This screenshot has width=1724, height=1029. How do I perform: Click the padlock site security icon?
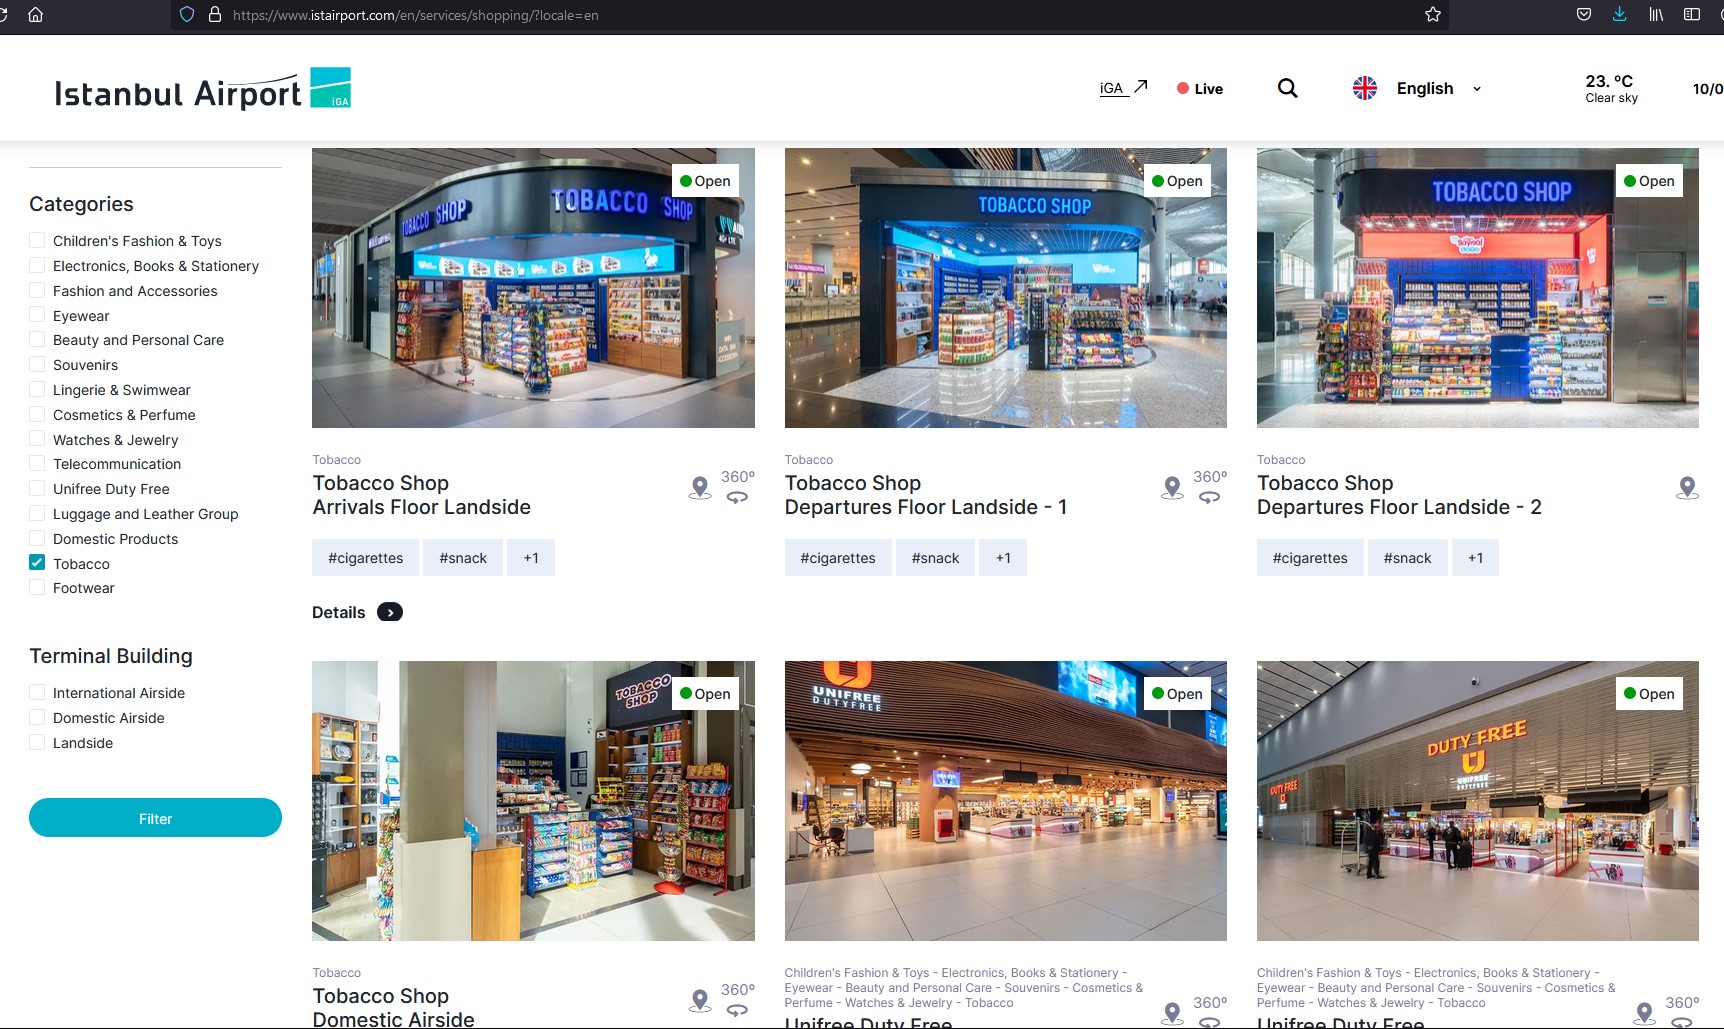coord(214,15)
